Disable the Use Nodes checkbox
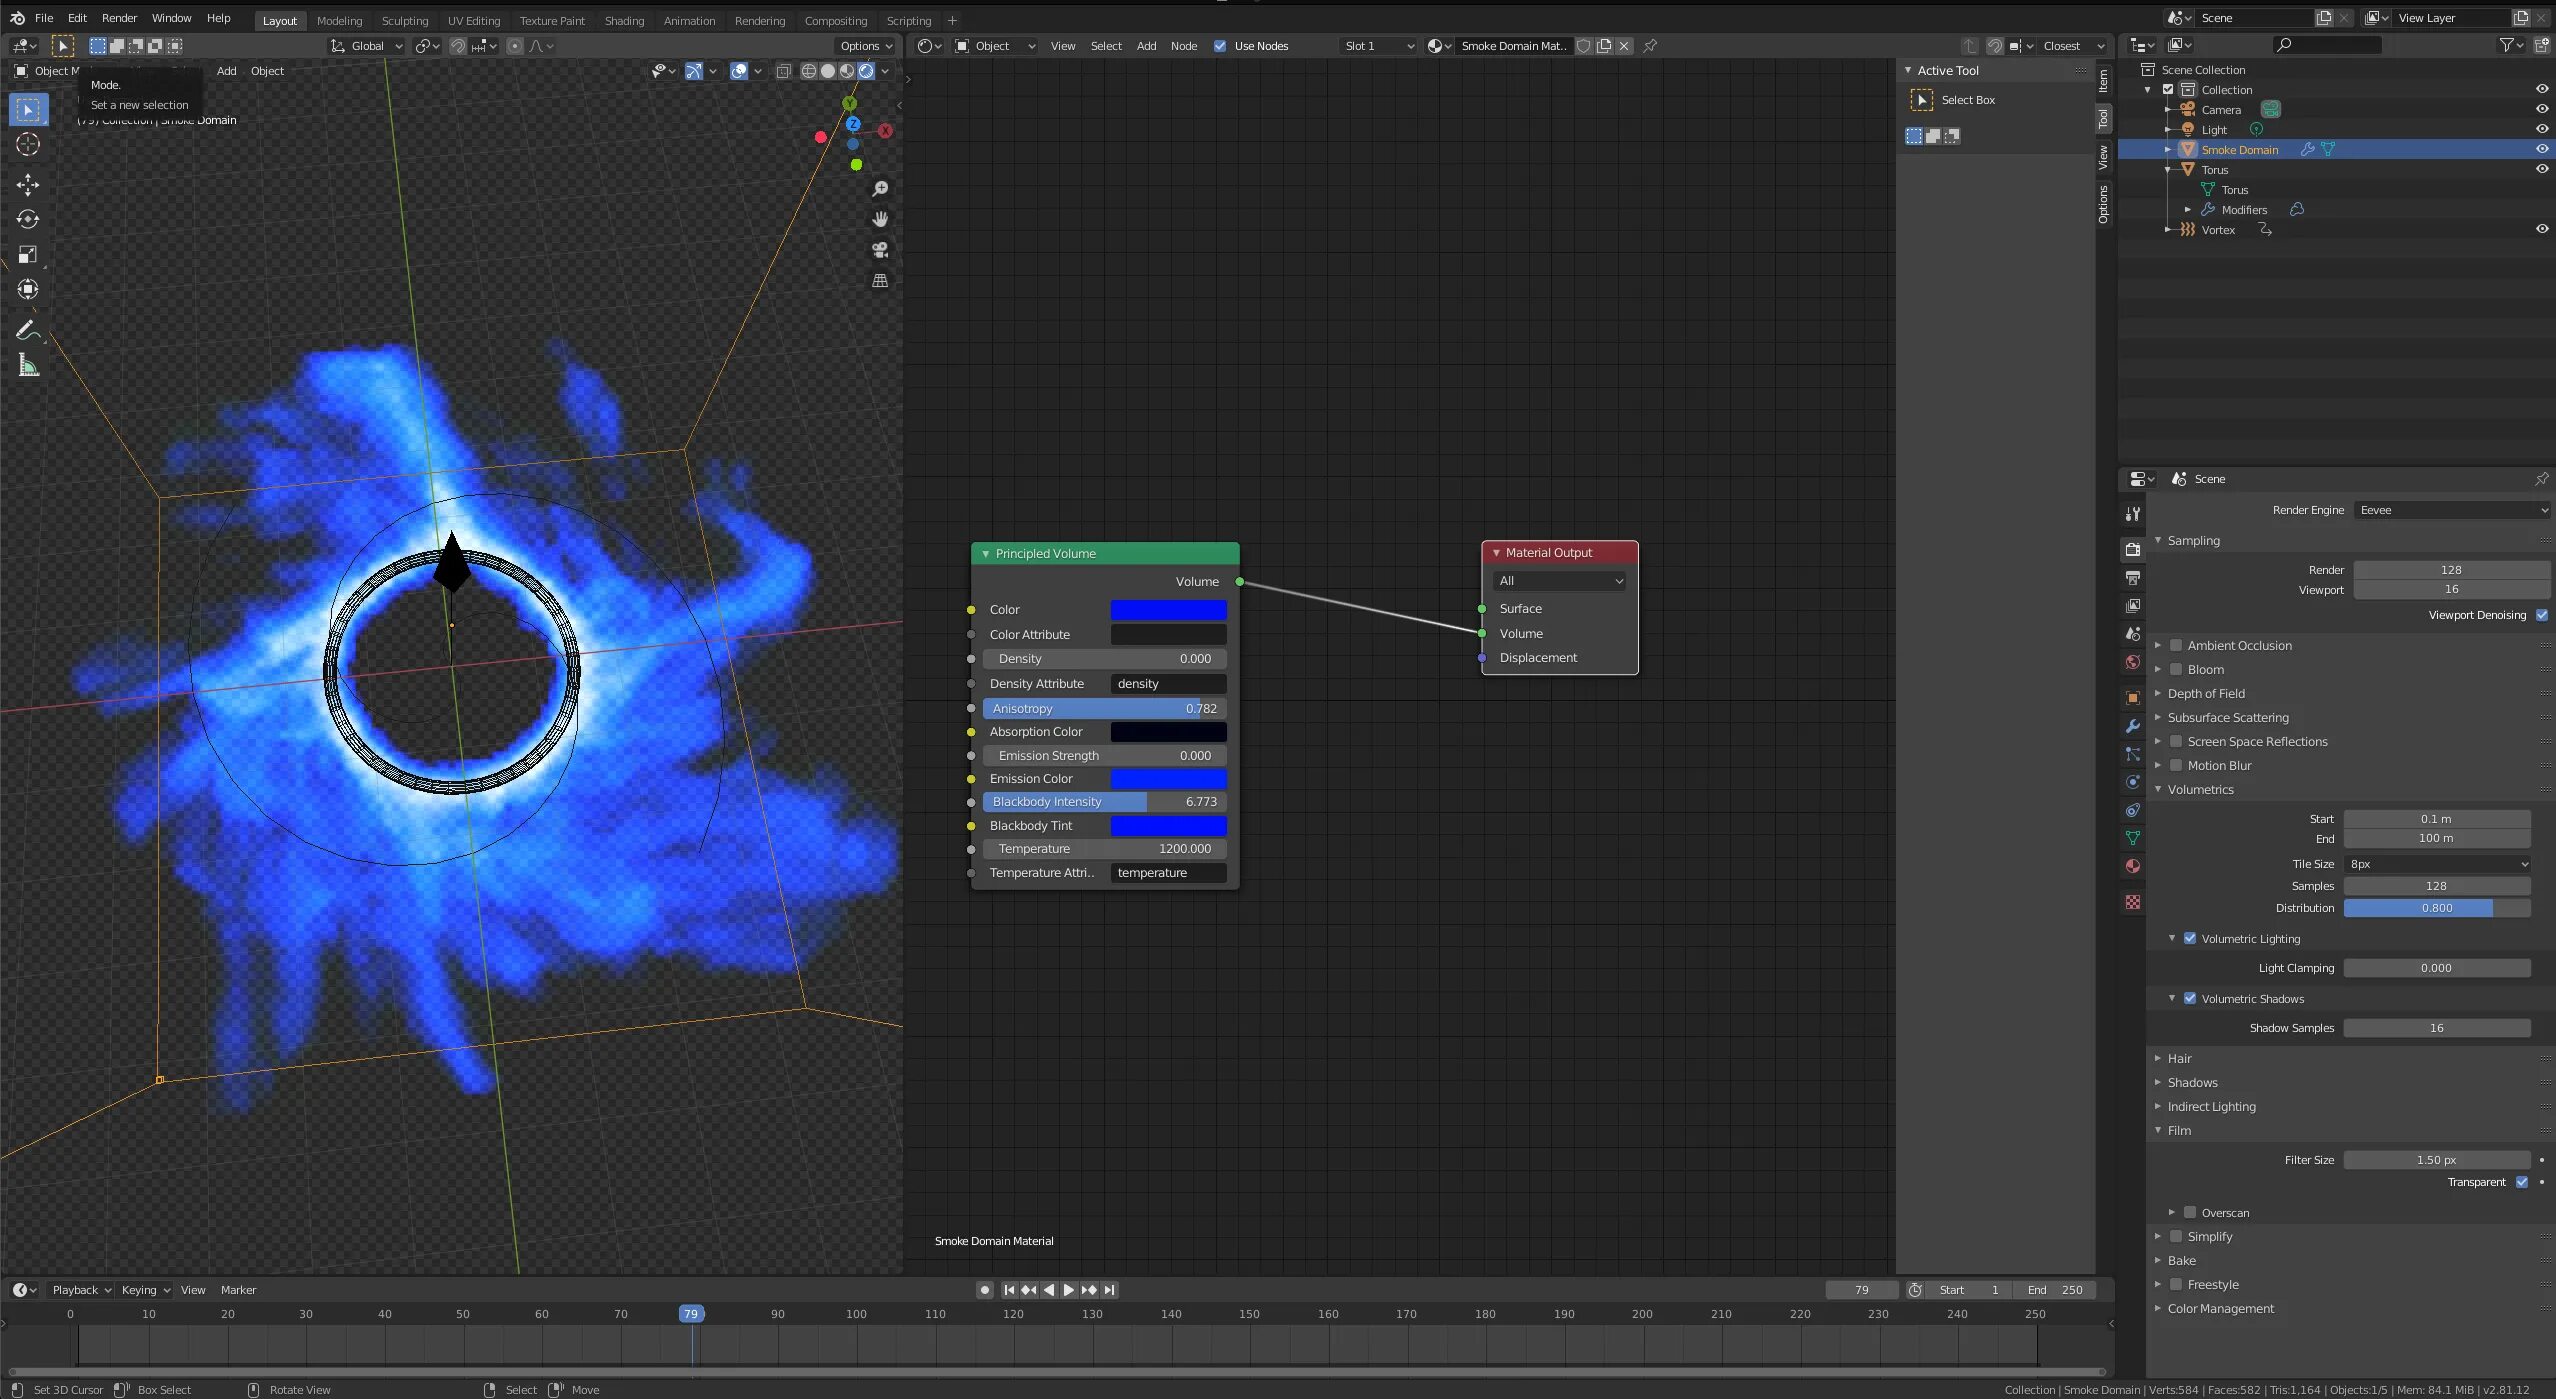2556x1399 pixels. (x=1220, y=46)
